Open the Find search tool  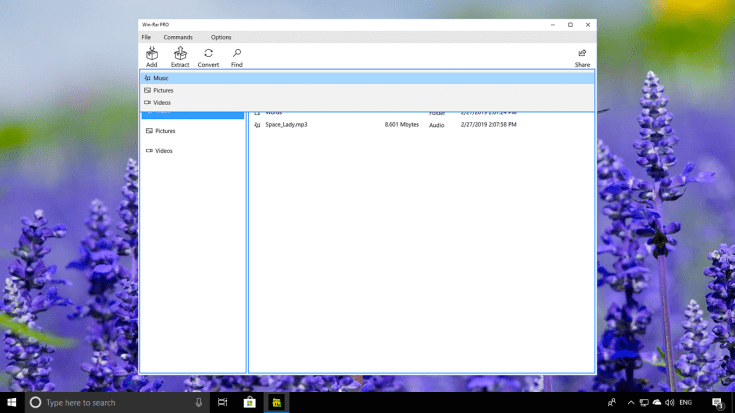click(x=237, y=54)
